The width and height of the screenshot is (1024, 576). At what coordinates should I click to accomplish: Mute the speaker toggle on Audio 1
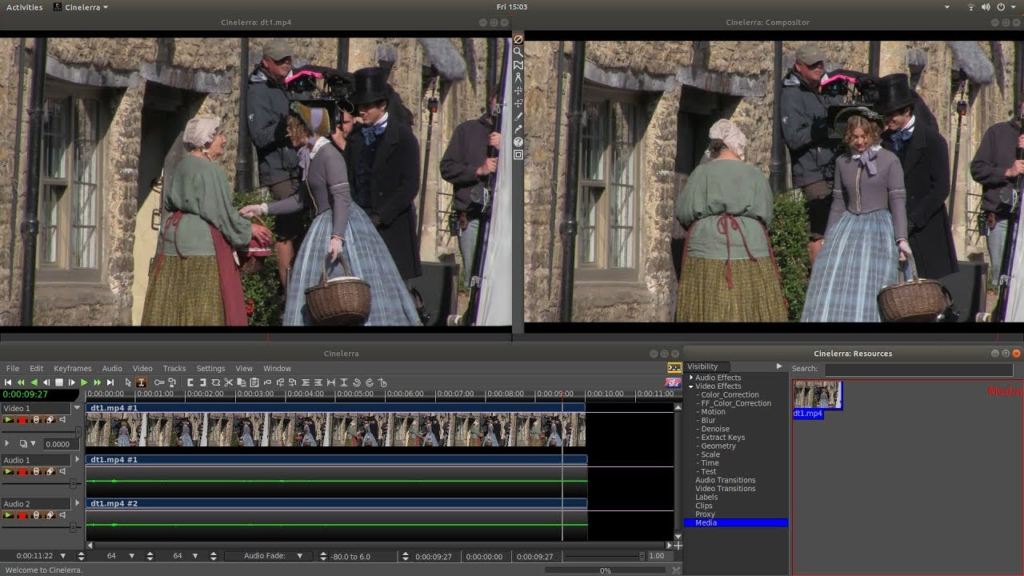[x=62, y=471]
